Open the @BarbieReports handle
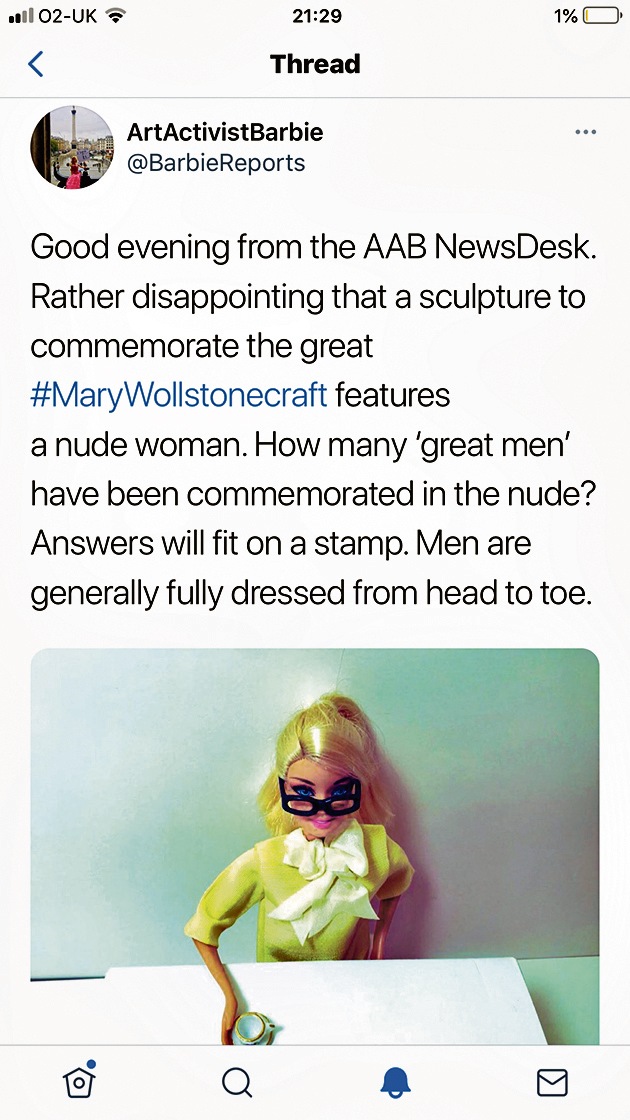The width and height of the screenshot is (630, 1120). pos(216,163)
